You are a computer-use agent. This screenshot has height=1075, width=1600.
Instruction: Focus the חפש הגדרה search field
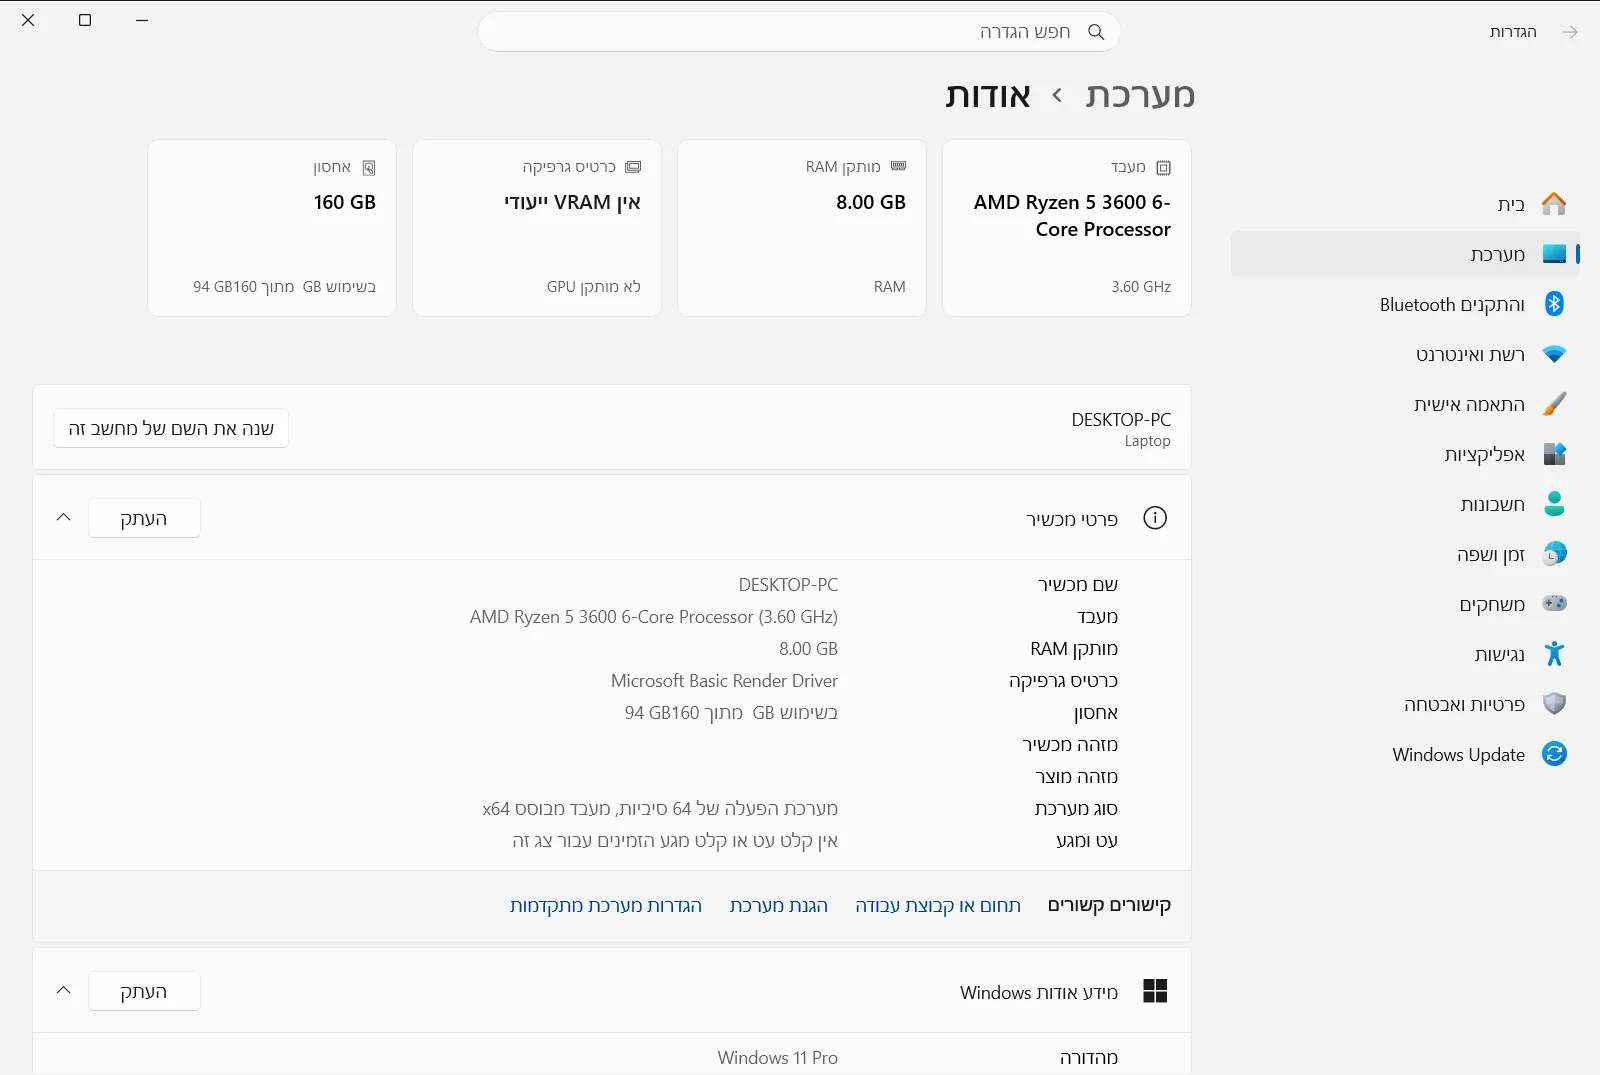point(799,32)
